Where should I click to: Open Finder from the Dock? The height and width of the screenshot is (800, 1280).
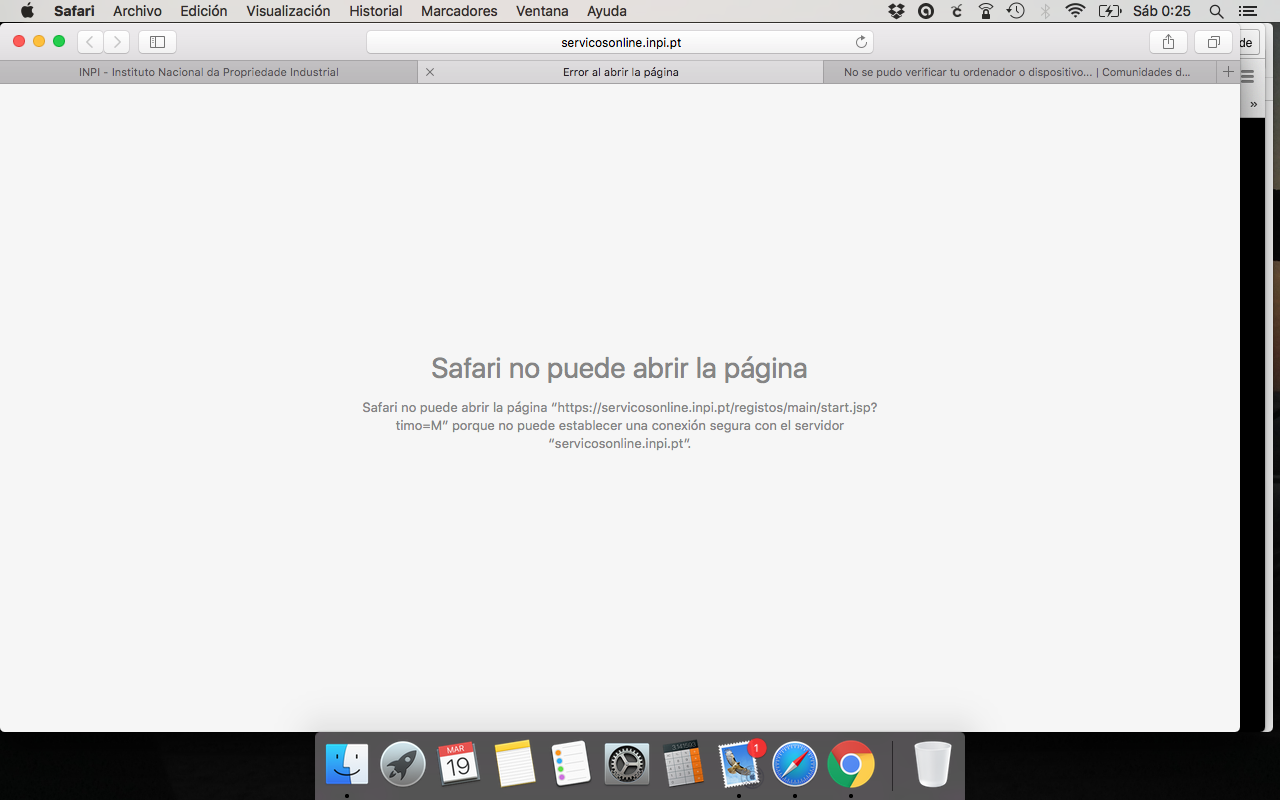(347, 765)
